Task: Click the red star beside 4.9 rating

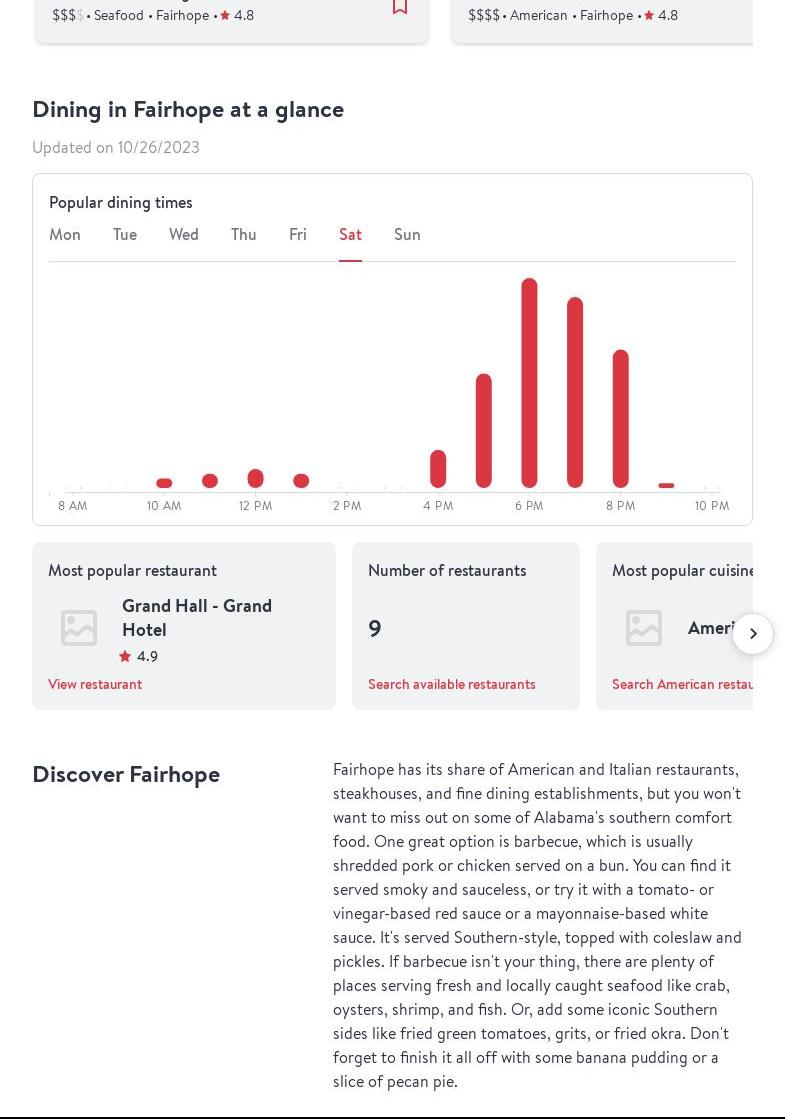Action: [125, 656]
